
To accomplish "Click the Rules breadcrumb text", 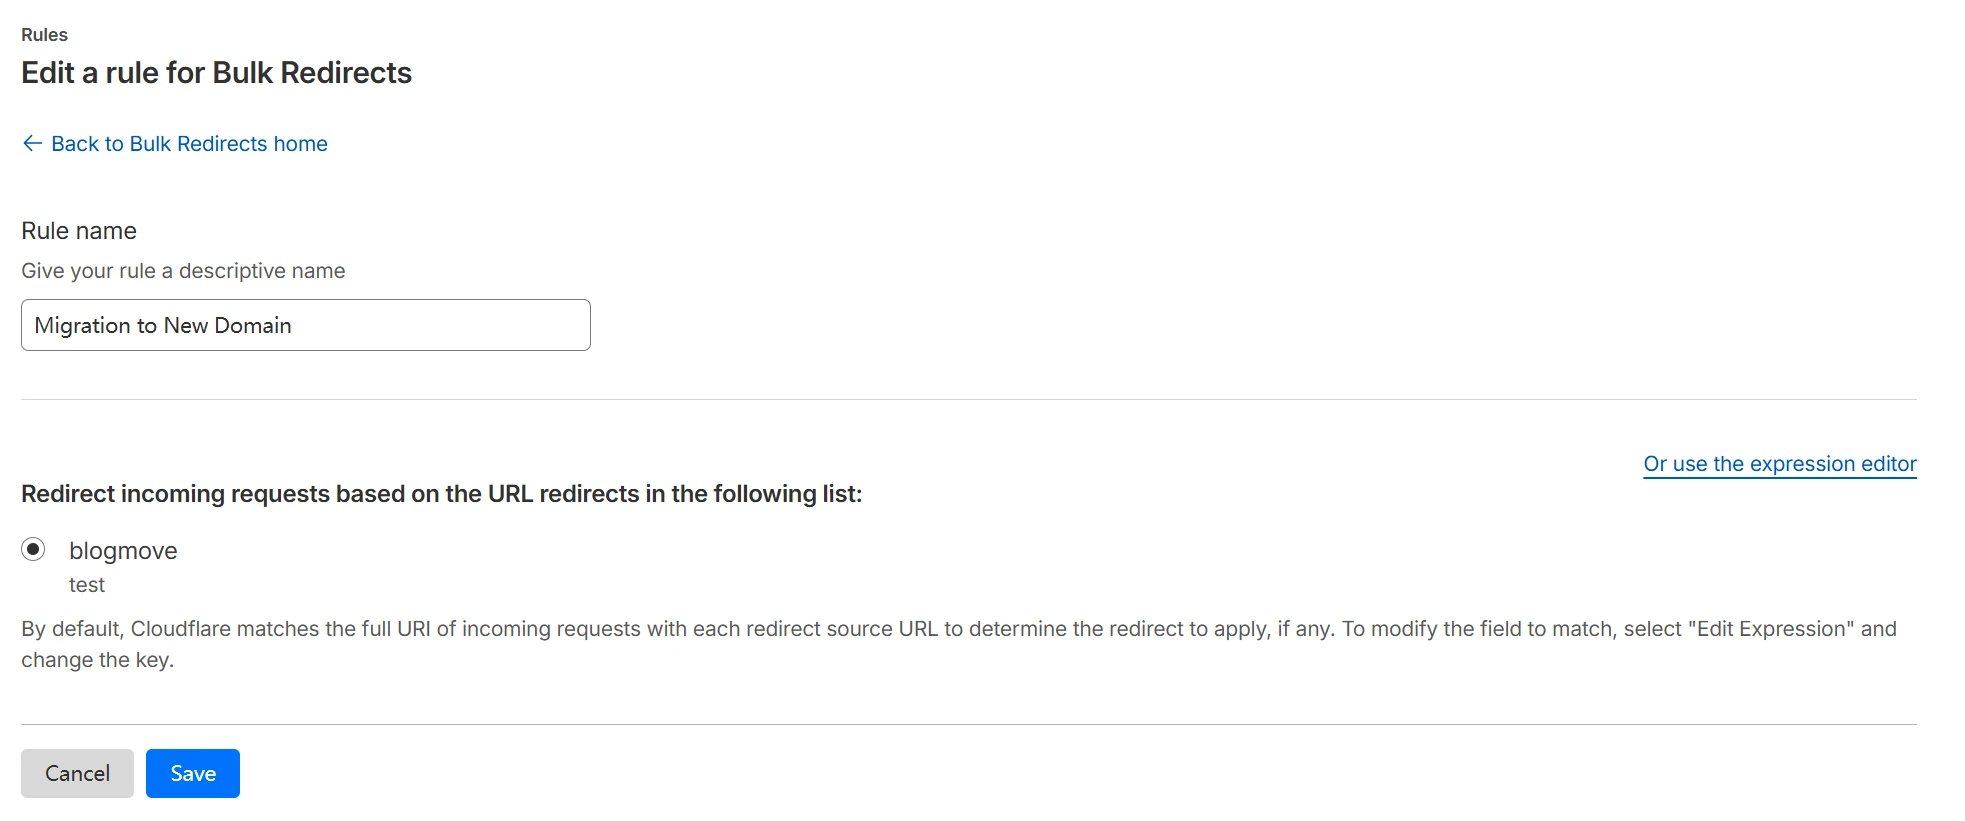I will point(45,35).
